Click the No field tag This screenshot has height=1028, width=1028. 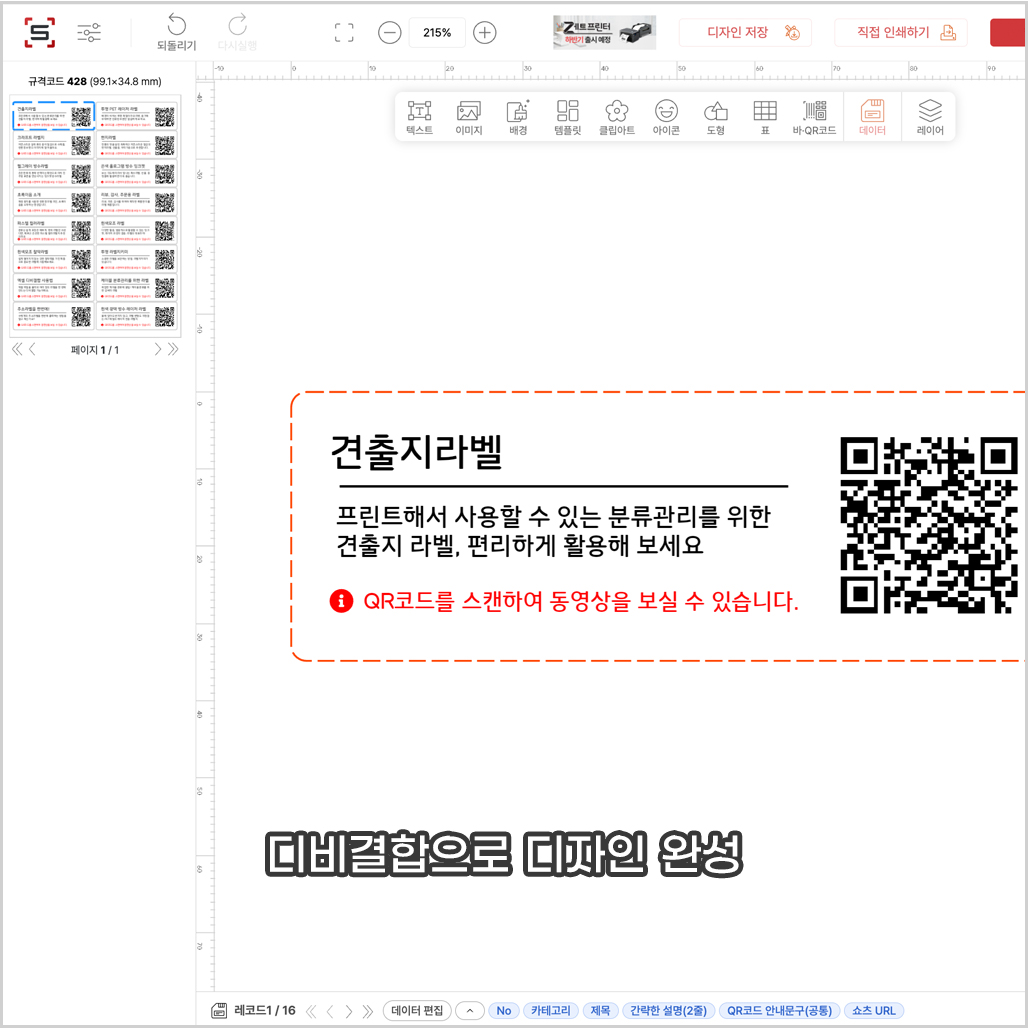click(504, 1010)
